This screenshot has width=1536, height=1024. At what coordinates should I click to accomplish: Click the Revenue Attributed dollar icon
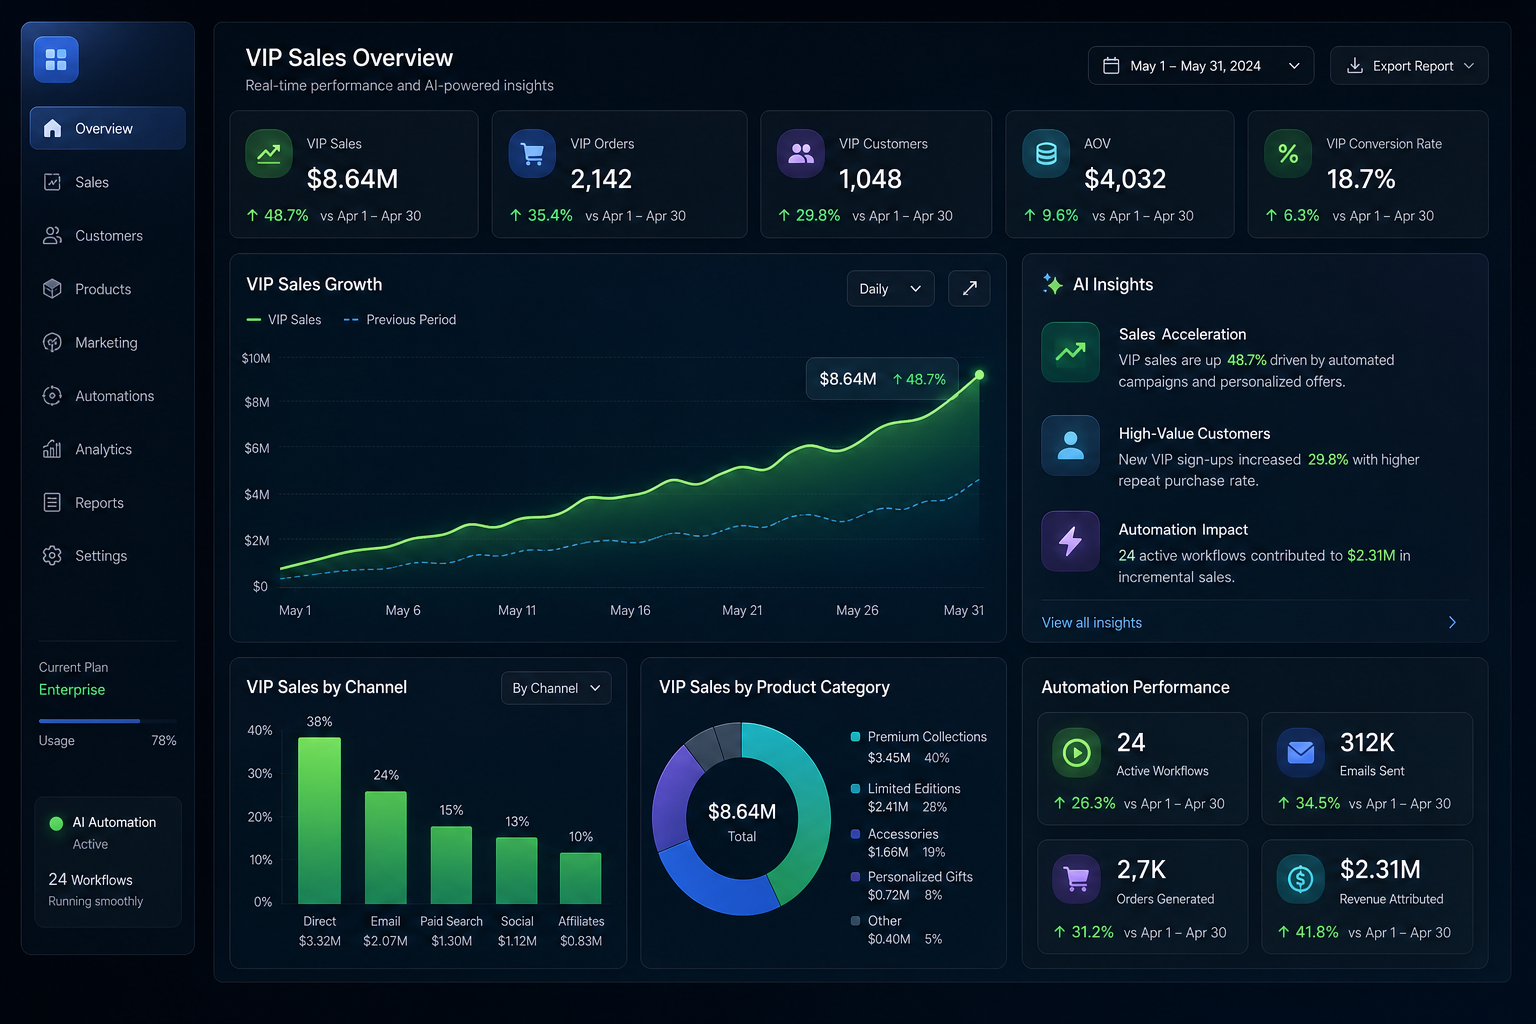(1301, 880)
